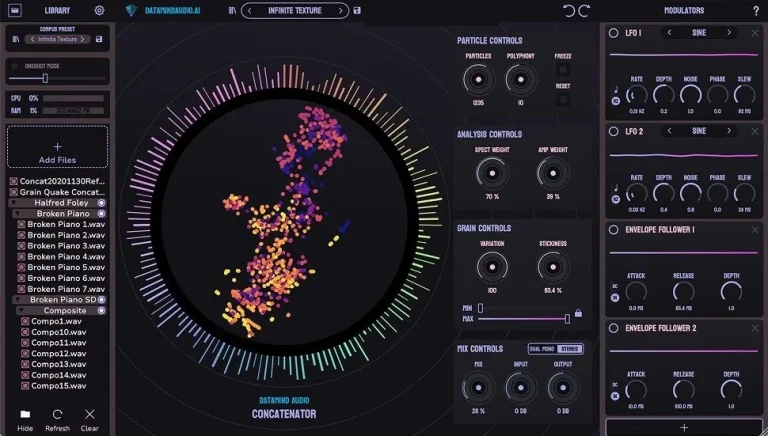Toggle the Composite folder's active dot
Image resolution: width=768 pixels, height=436 pixels.
click(x=101, y=311)
